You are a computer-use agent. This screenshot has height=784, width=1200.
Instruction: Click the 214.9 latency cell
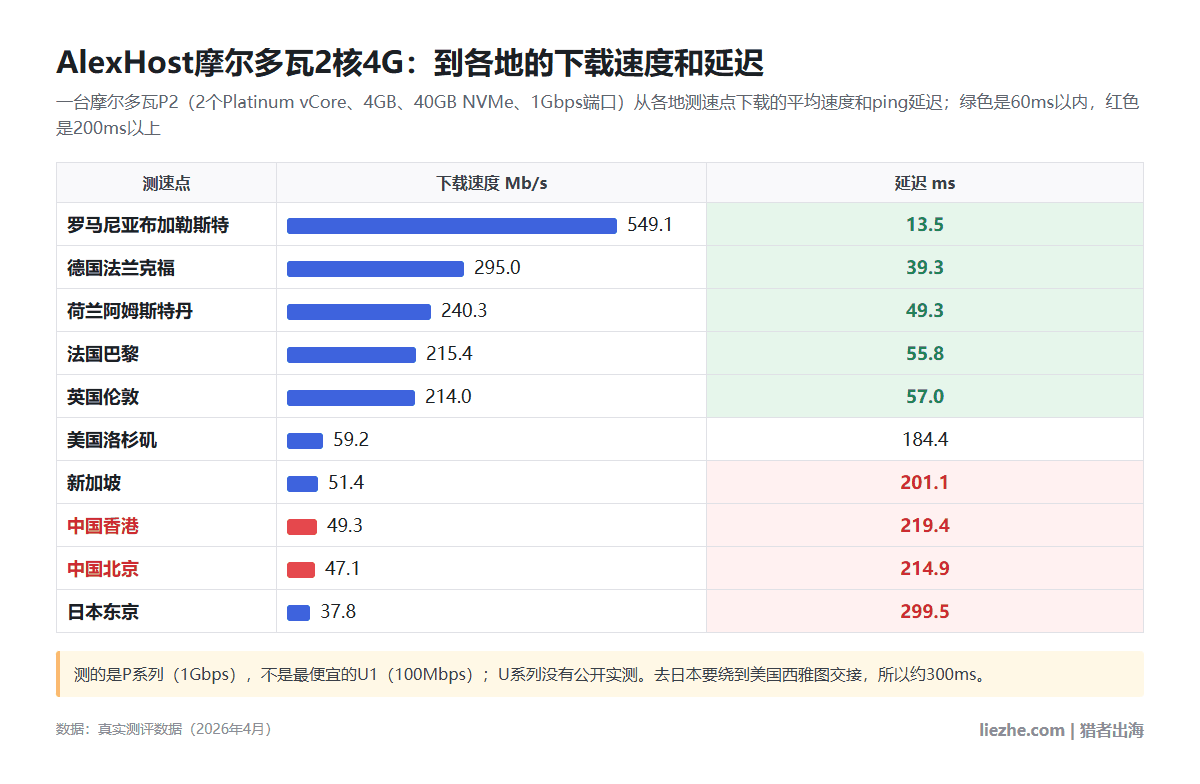pyautogui.click(x=925, y=569)
